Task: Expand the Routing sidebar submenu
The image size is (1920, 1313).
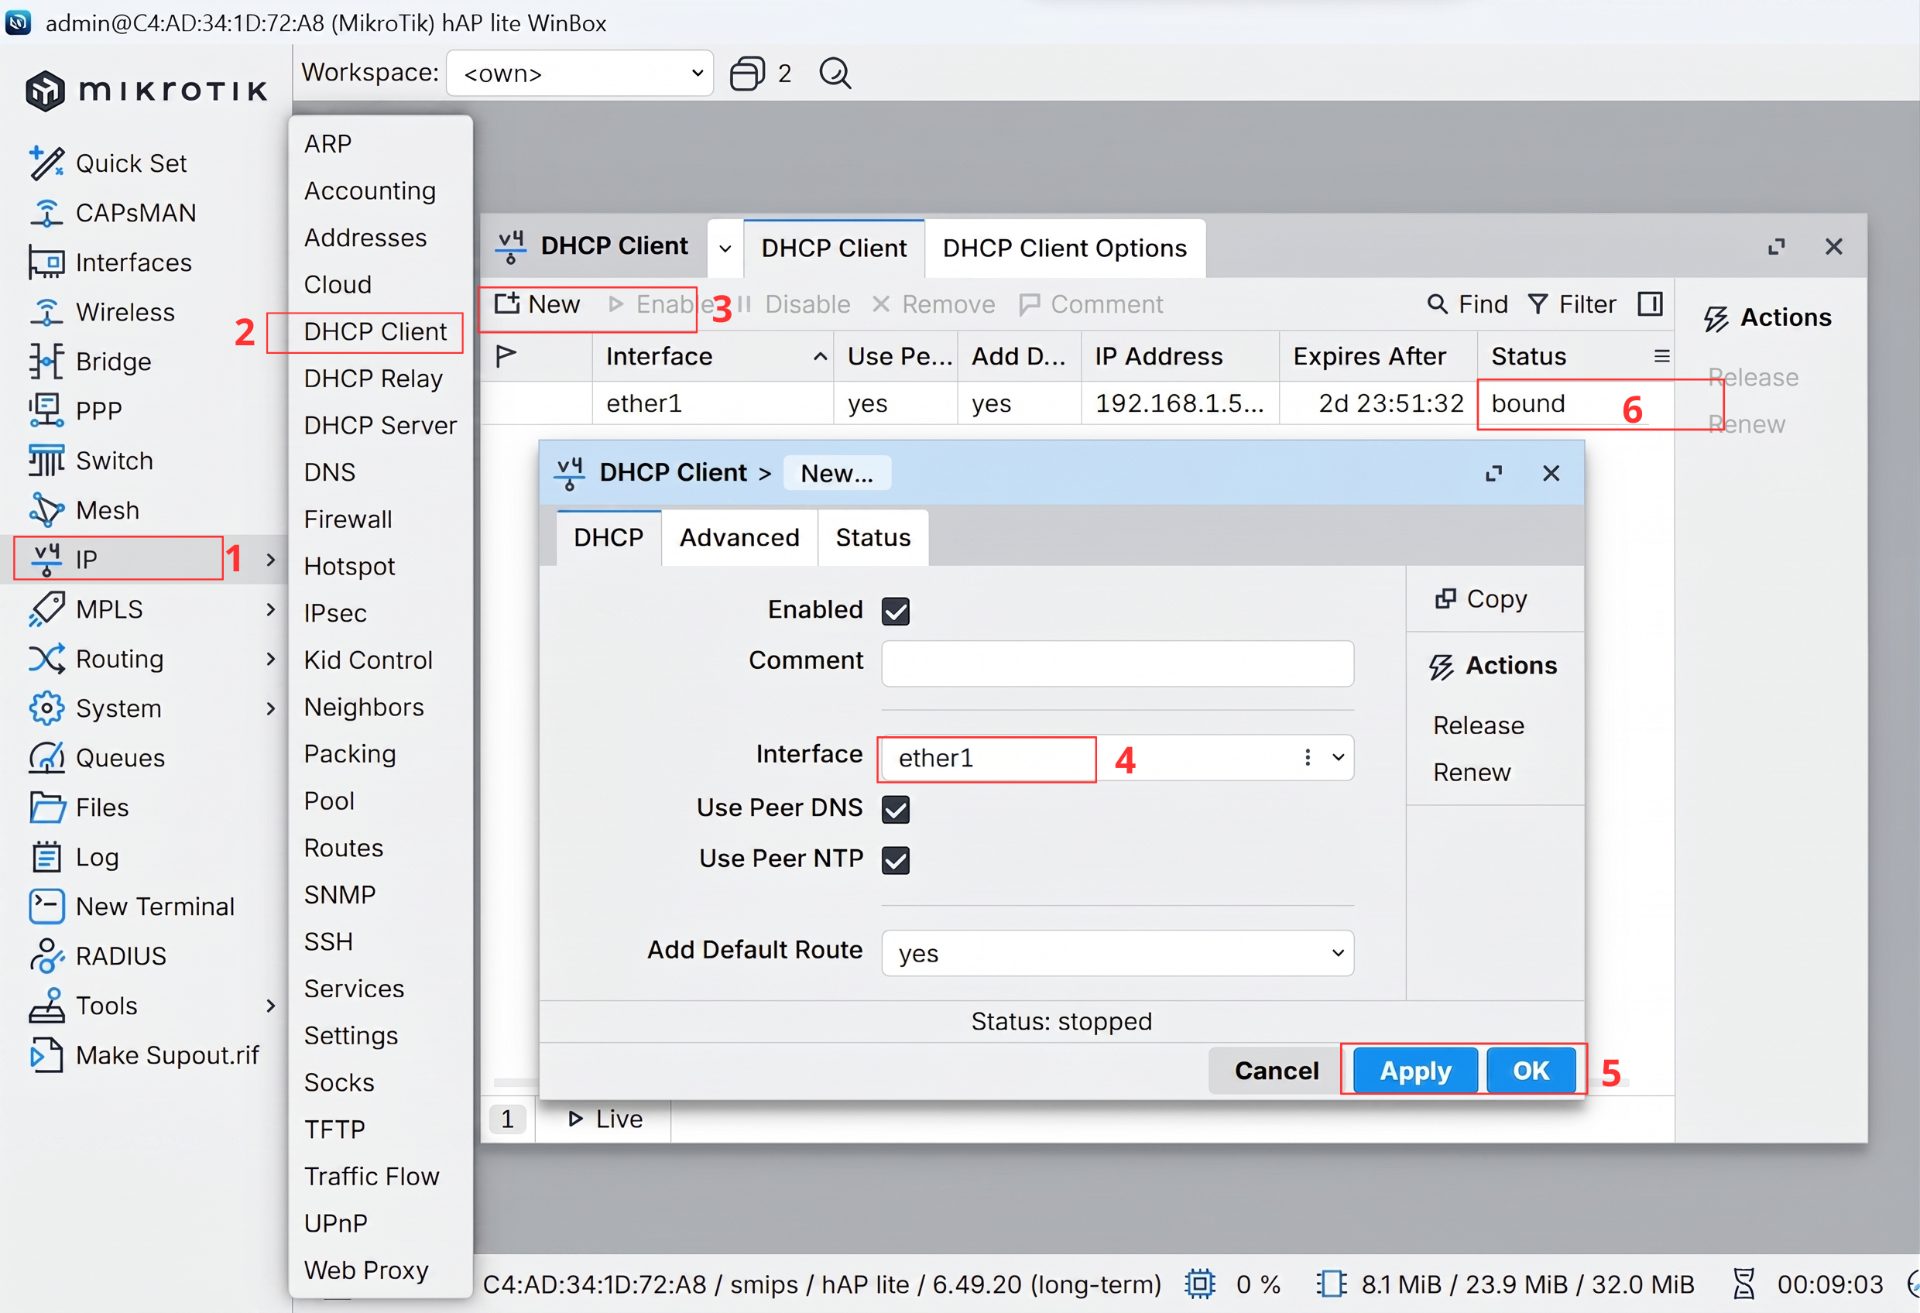Action: point(270,658)
